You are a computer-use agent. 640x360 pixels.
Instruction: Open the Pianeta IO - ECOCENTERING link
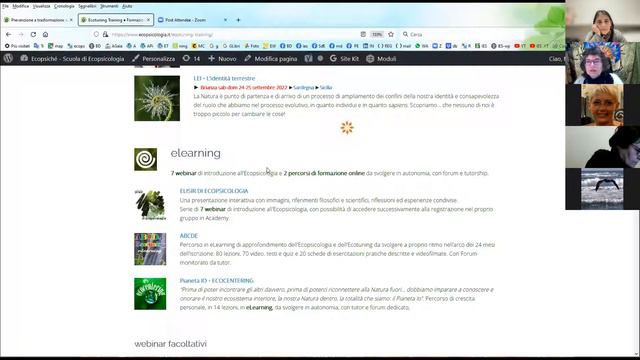pyautogui.click(x=217, y=281)
